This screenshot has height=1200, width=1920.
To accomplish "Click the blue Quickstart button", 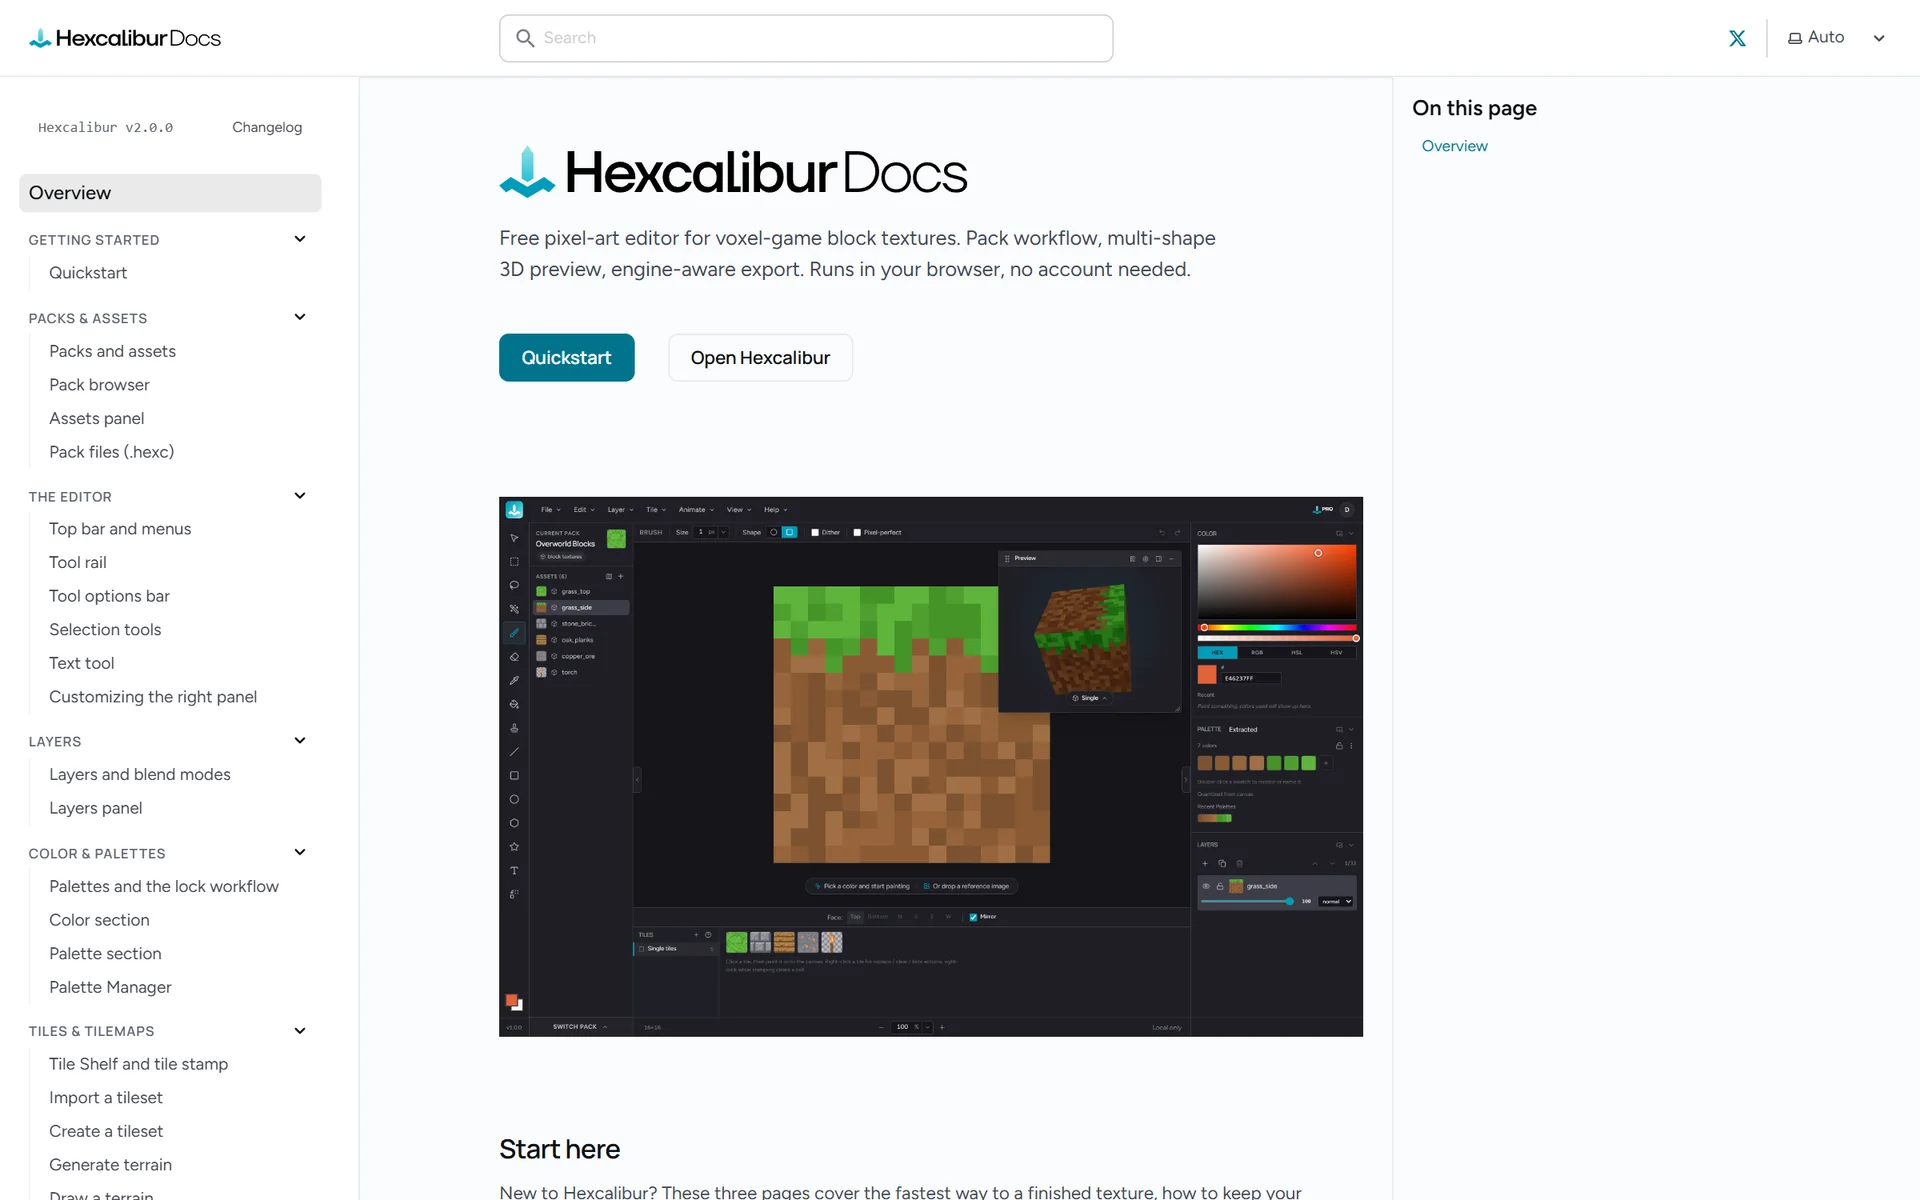I will tap(567, 357).
